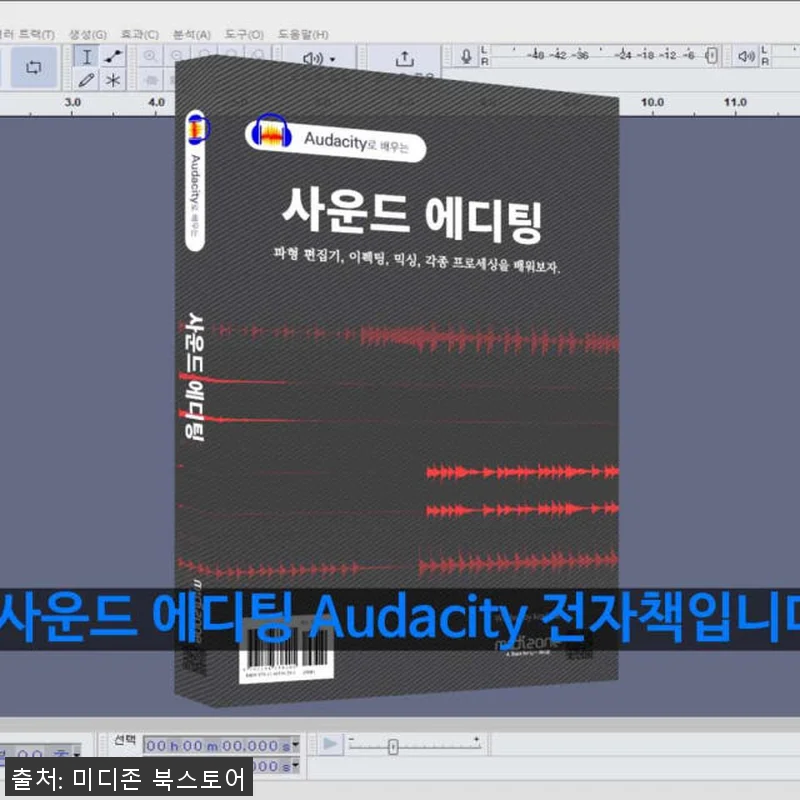Screen dimensions: 800x800
Task: Click the Zoom In magnifier icon
Action: click(150, 56)
